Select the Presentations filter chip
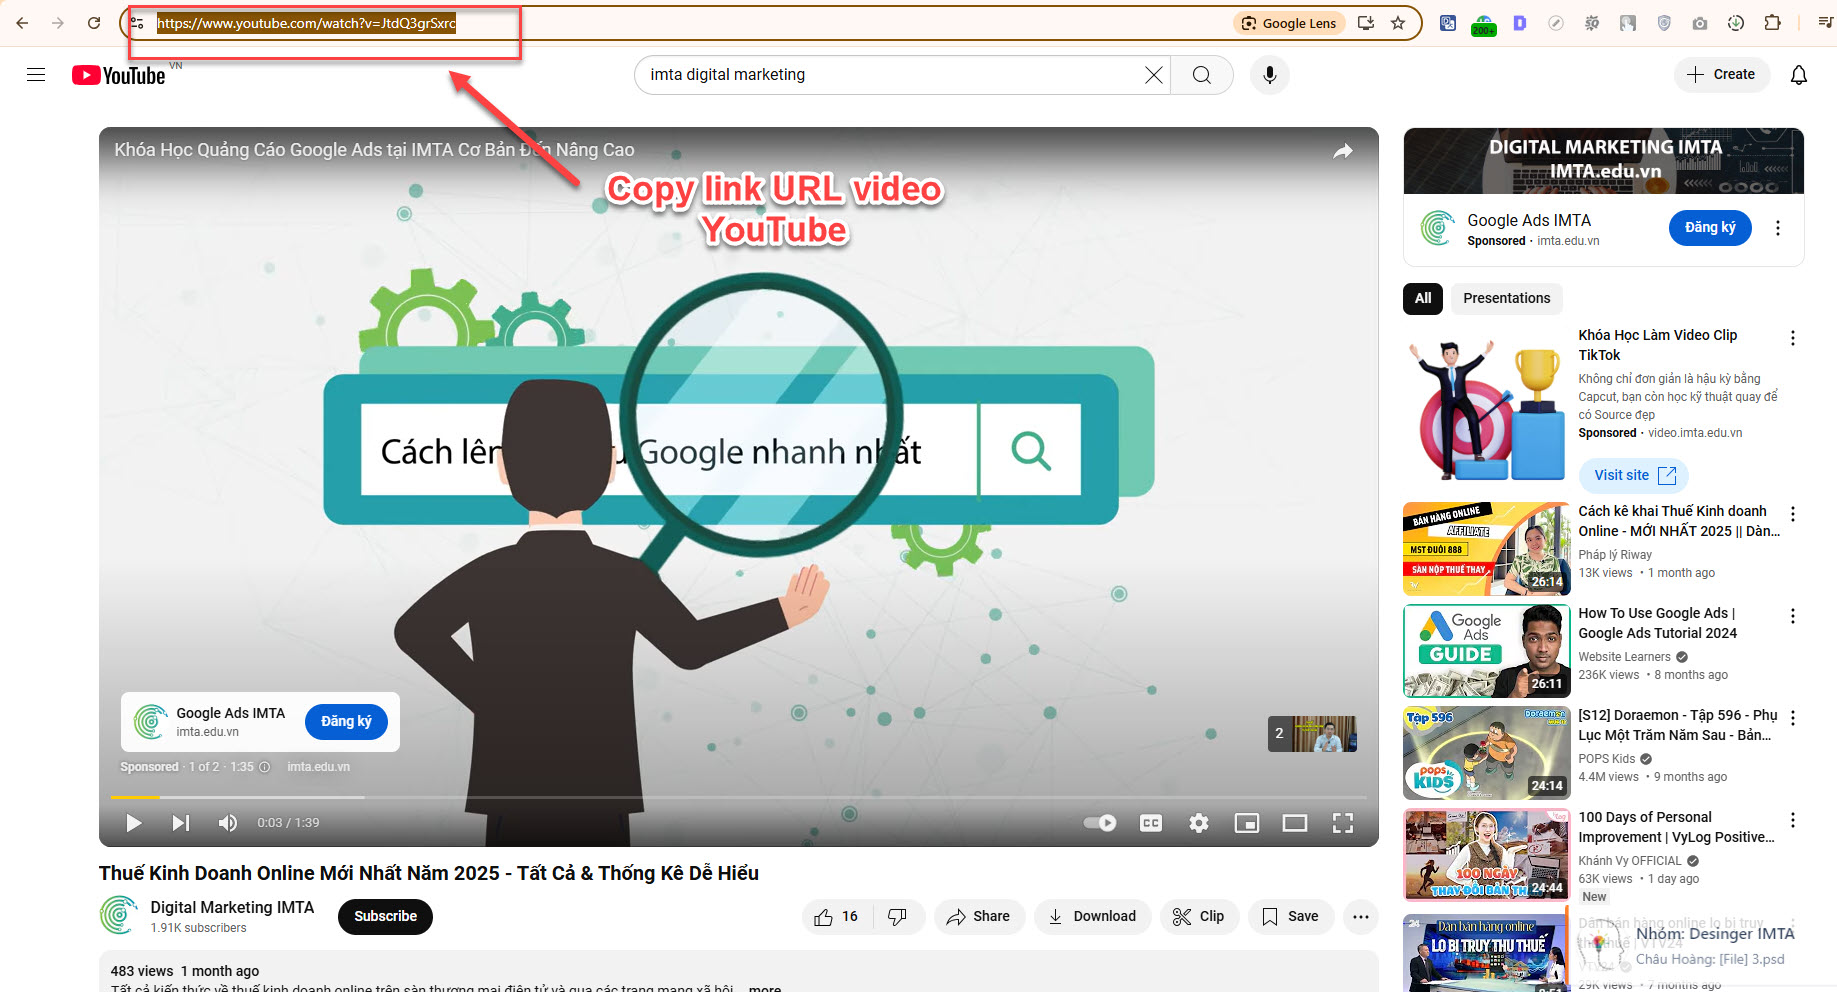Viewport: 1837px width, 992px height. point(1506,298)
